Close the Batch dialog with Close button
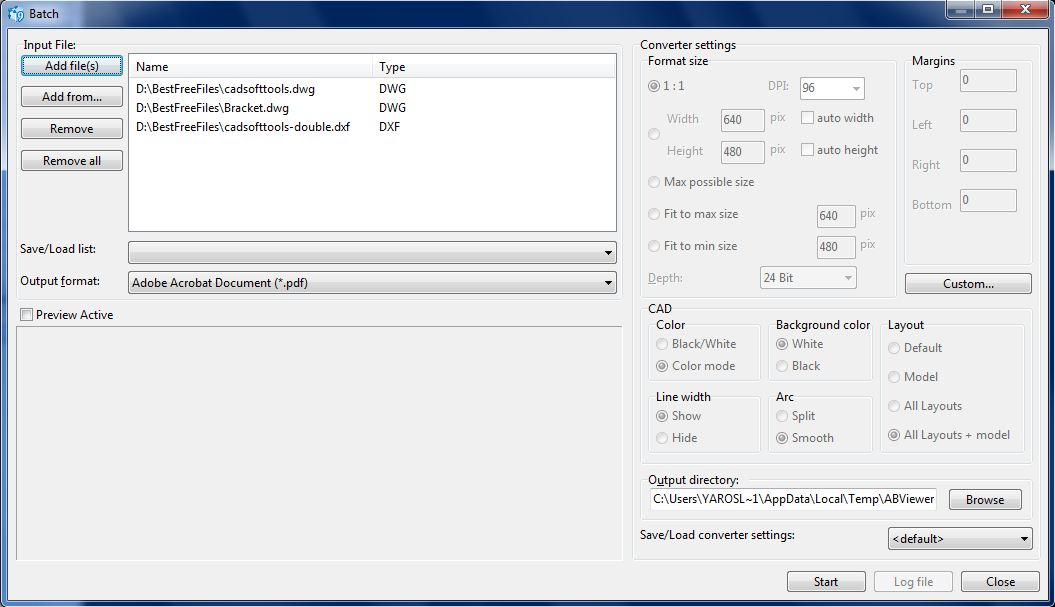 click(x=1001, y=581)
